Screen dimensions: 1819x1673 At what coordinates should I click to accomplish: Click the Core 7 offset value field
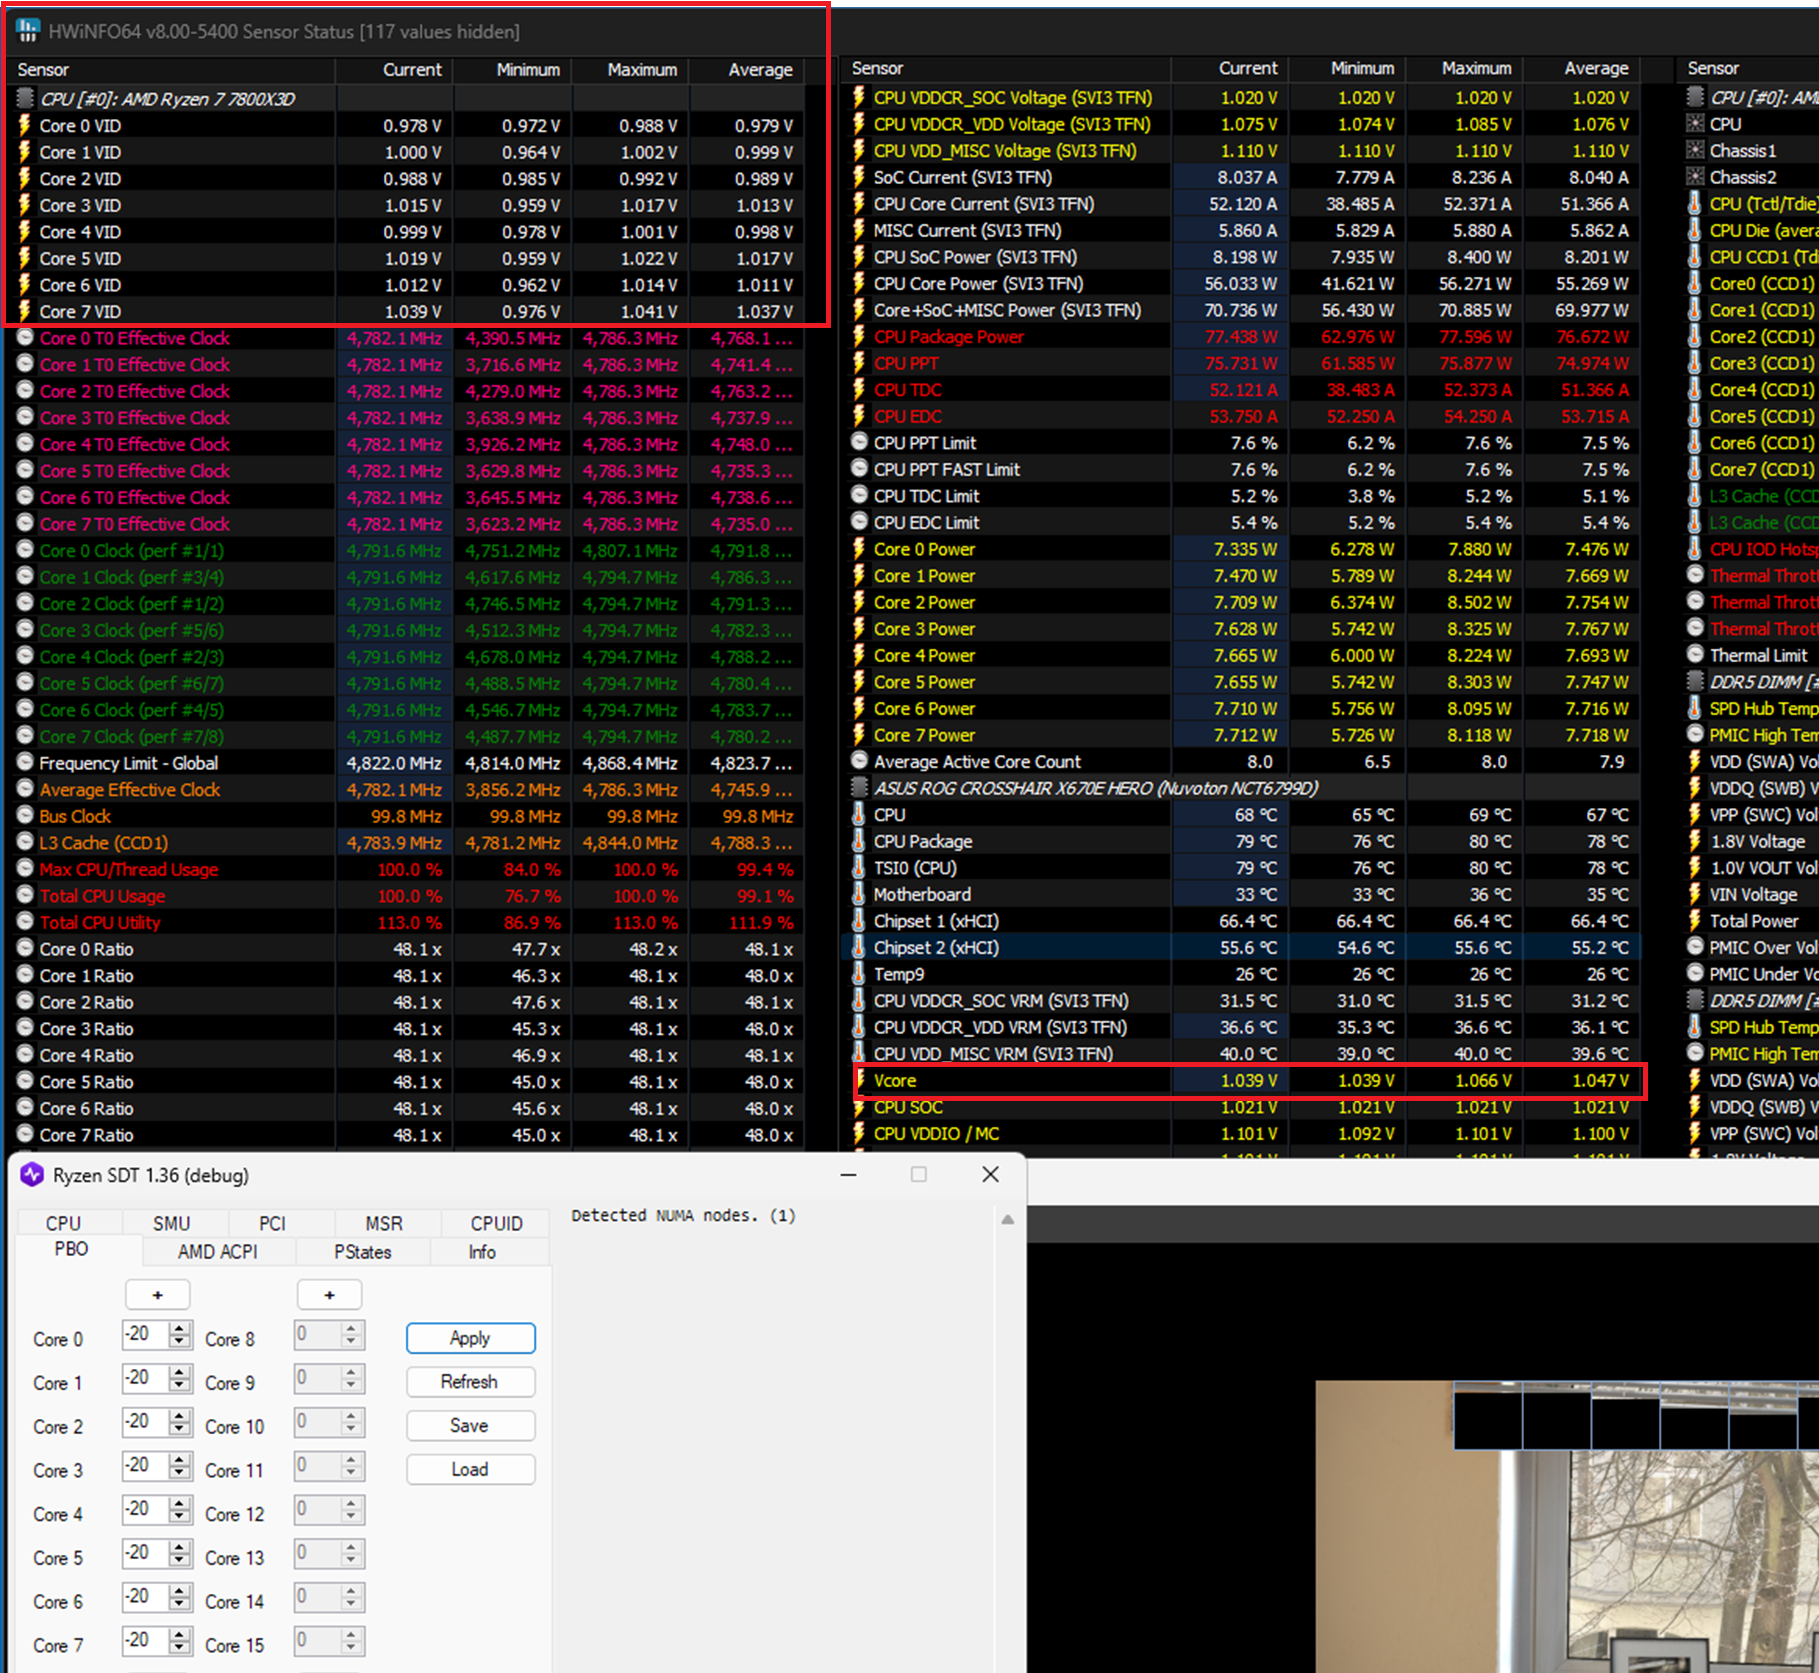(x=145, y=1641)
